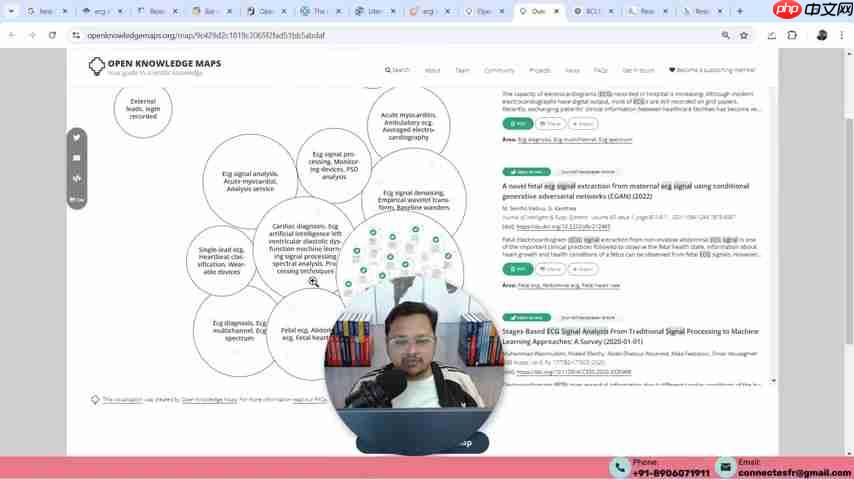Open the FAQs menu item
This screenshot has height=480, width=854.
pos(600,70)
